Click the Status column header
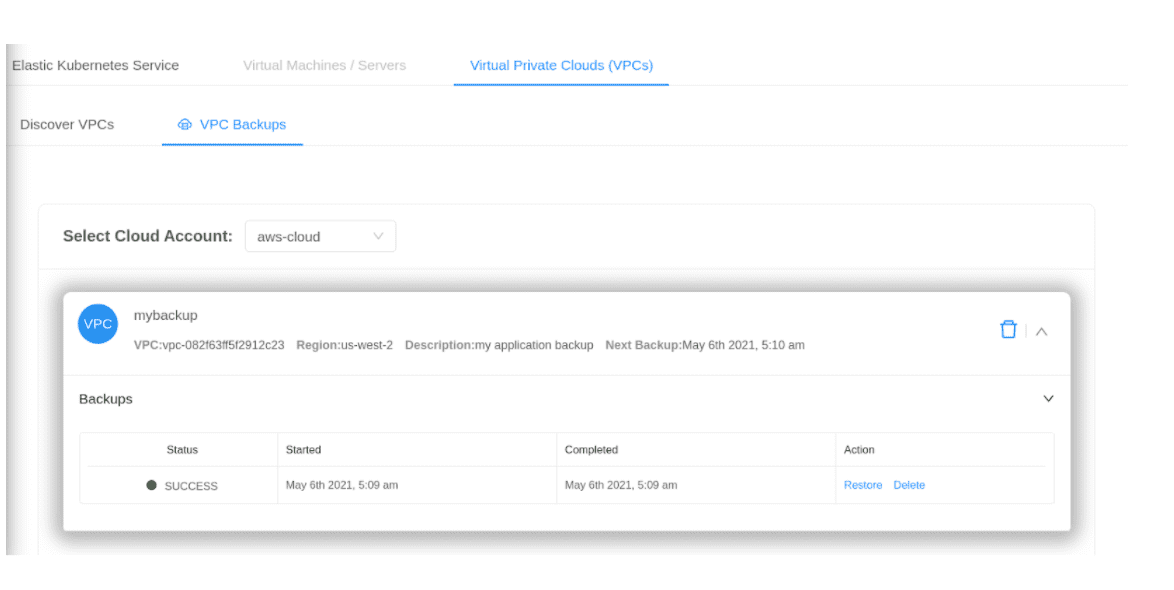 (182, 450)
